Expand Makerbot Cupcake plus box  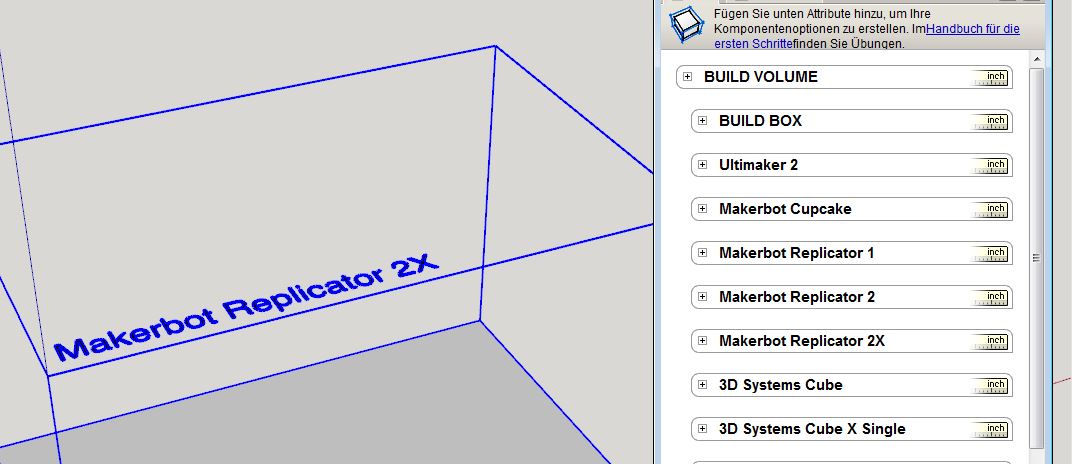tap(702, 209)
